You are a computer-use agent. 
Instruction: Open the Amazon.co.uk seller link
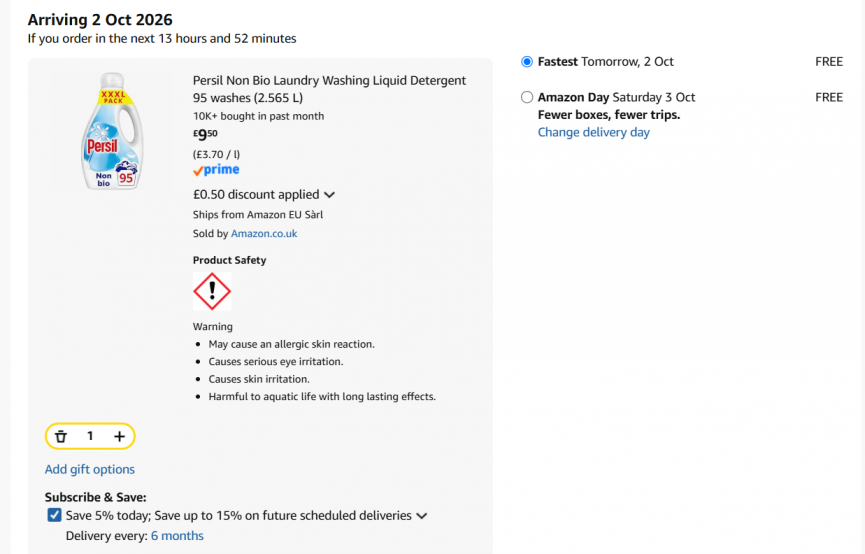point(264,233)
